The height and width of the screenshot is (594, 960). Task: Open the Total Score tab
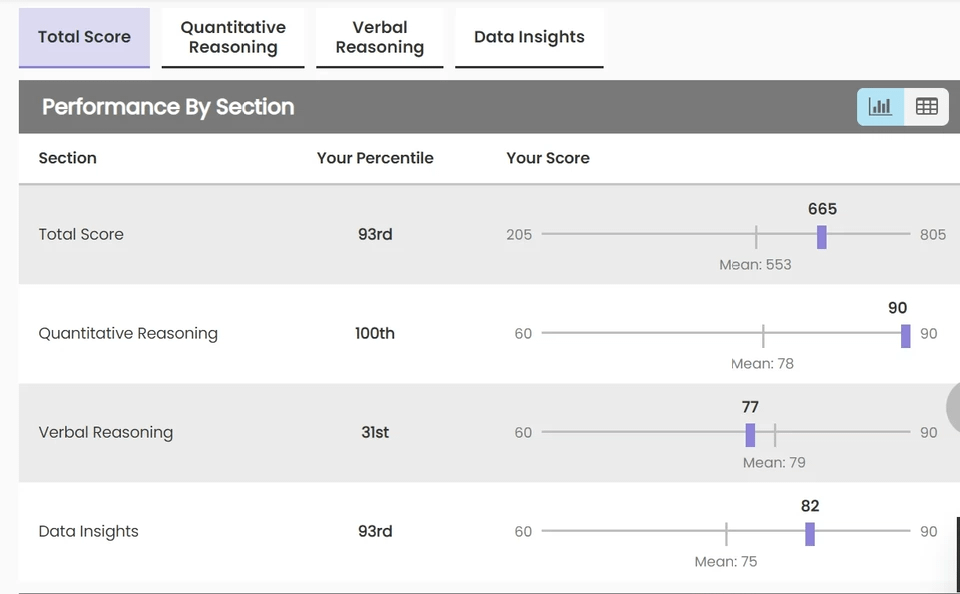click(x=84, y=37)
